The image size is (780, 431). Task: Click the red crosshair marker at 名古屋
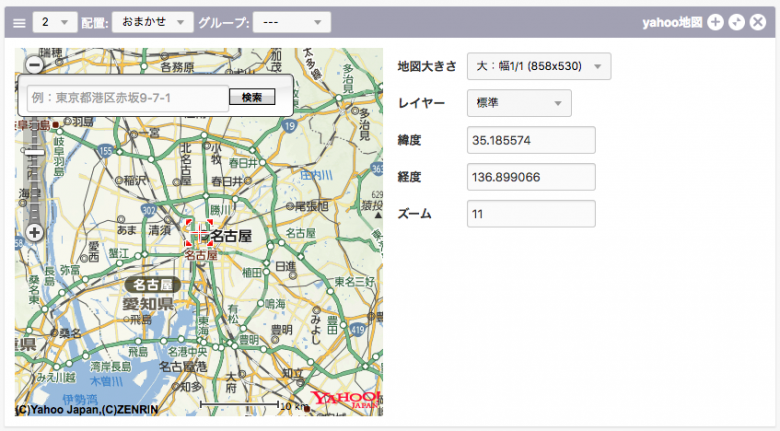coord(198,233)
